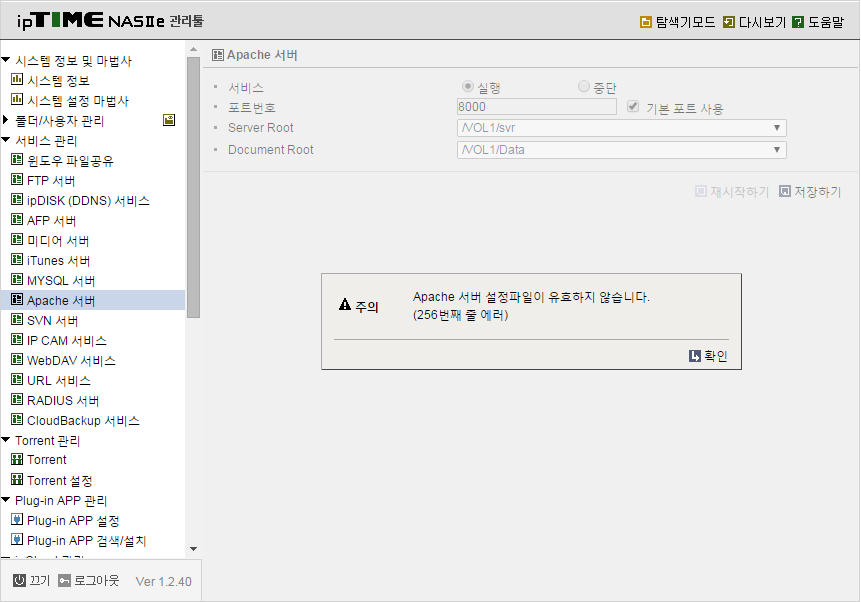
Task: Toggle the 기본 포트 사용 checkbox
Action: [633, 106]
